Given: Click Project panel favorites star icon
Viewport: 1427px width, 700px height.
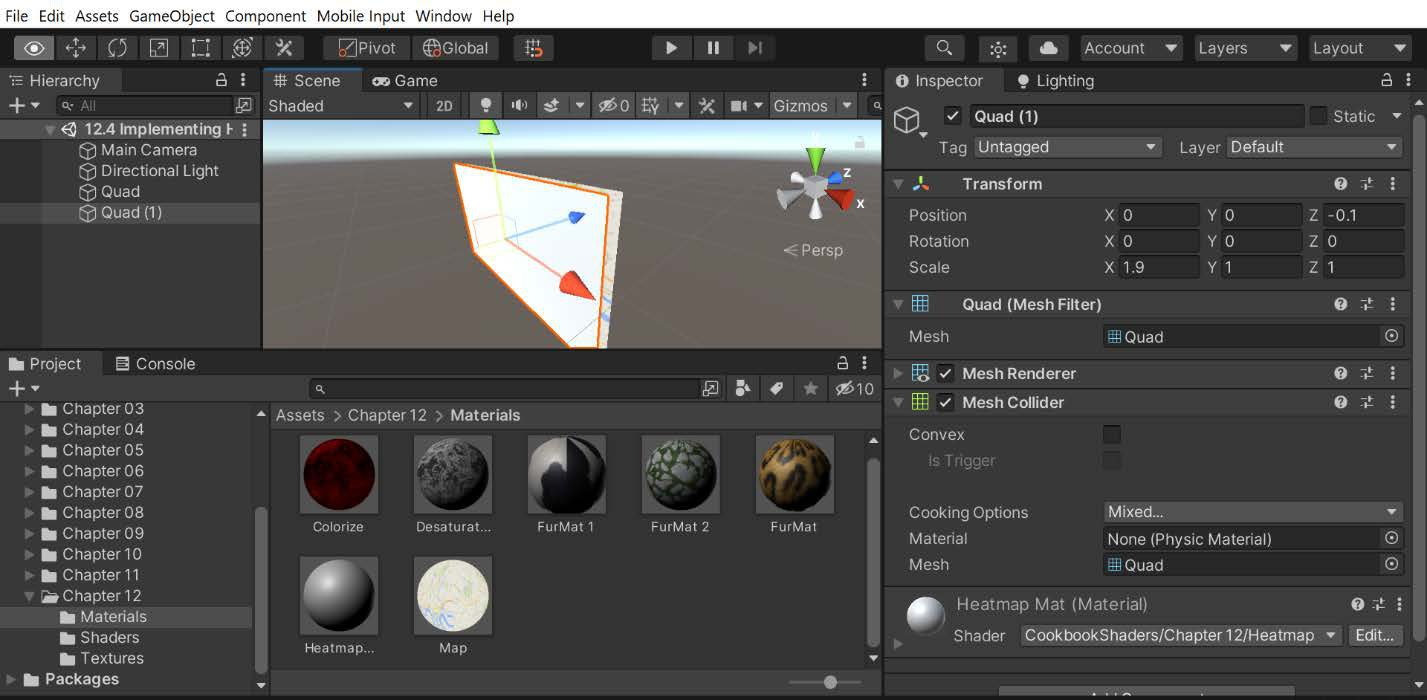Looking at the screenshot, I should tap(811, 389).
